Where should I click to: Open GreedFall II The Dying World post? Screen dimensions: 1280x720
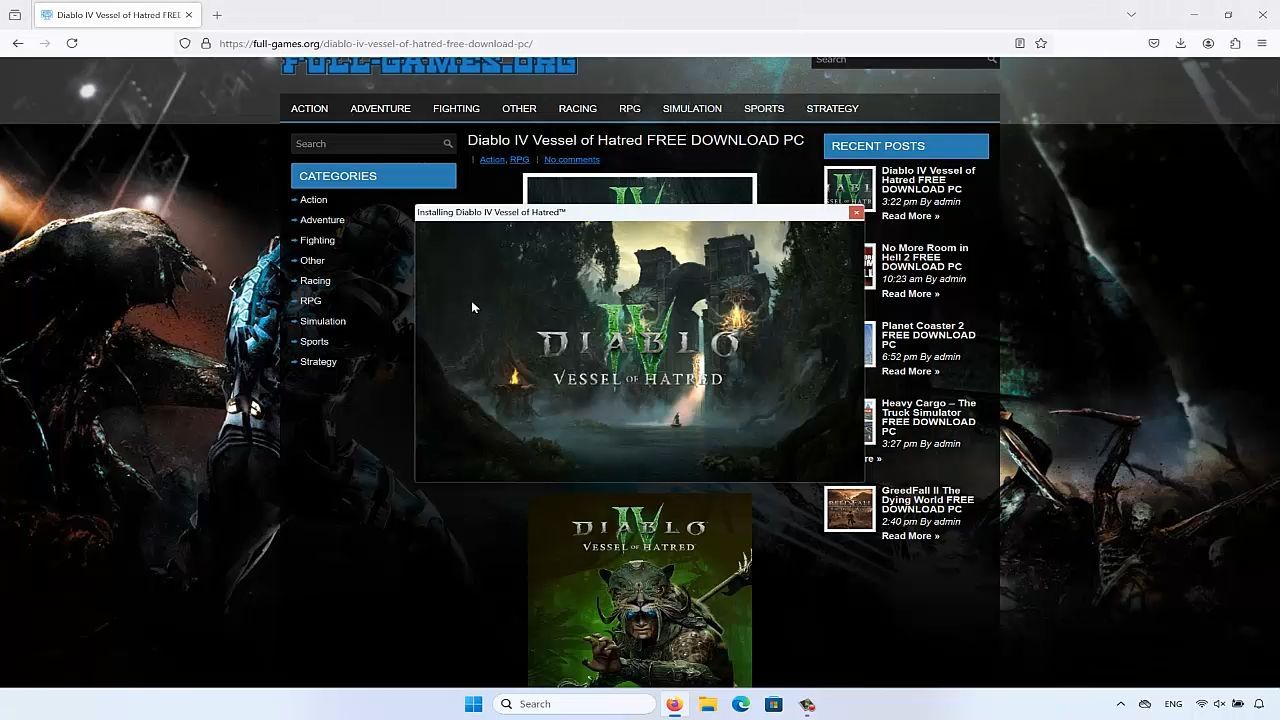point(927,500)
